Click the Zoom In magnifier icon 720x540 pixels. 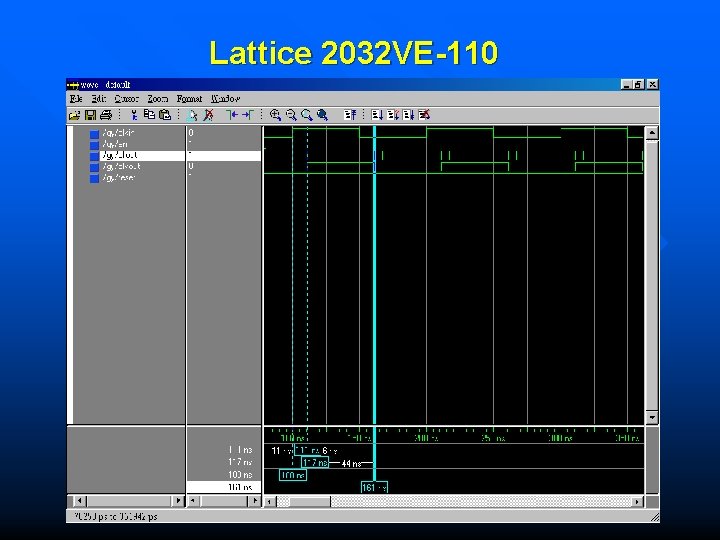click(x=275, y=115)
